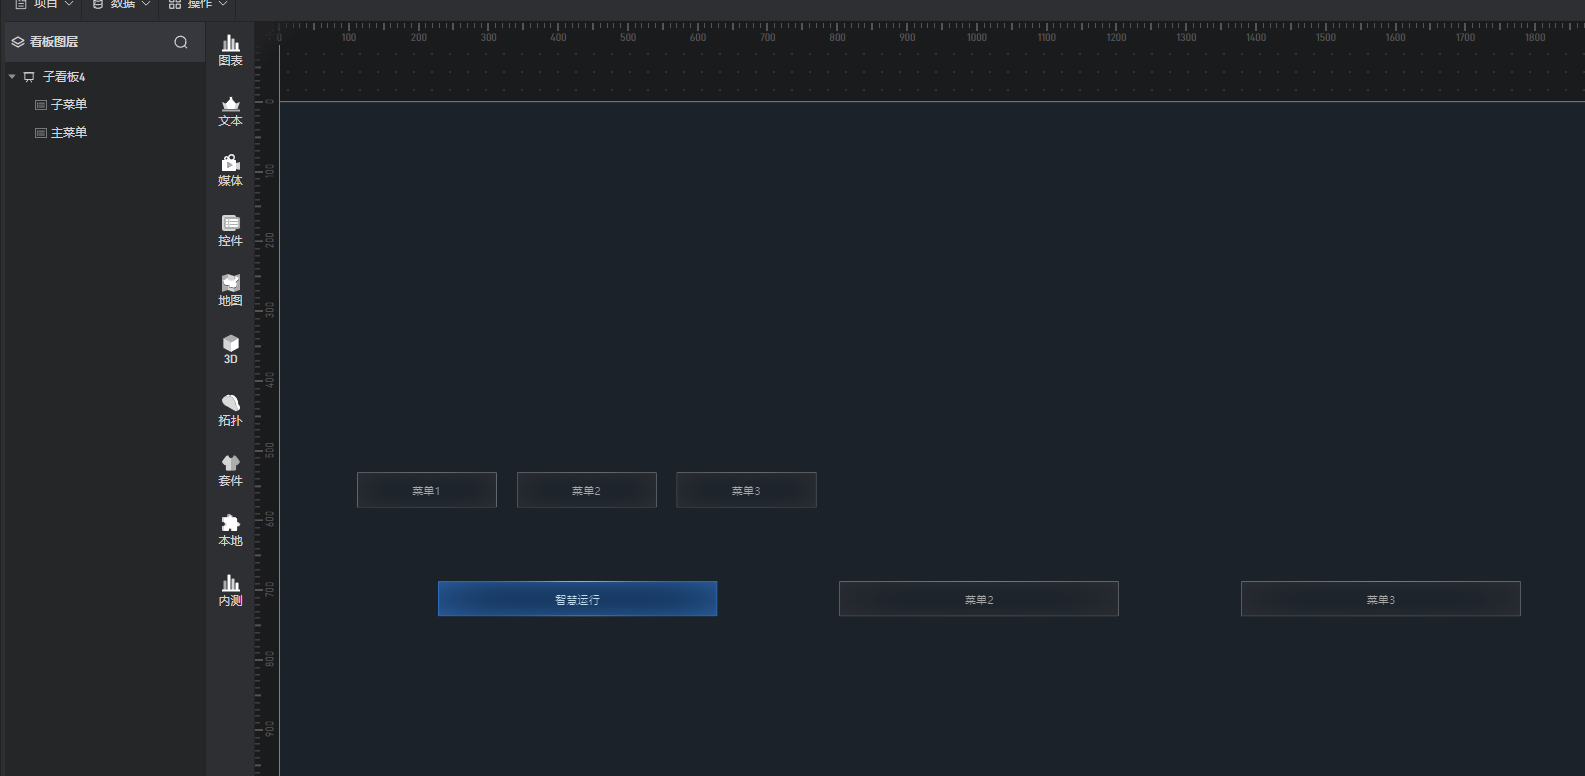Image resolution: width=1585 pixels, height=776 pixels.
Task: Click the small 菜单1 button on canvas
Action: tap(426, 490)
